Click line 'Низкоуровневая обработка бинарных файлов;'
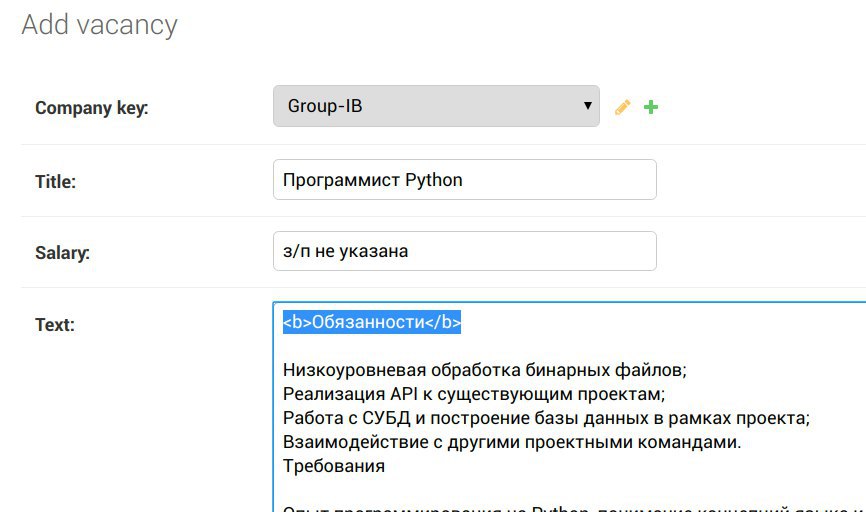866x512 pixels. pos(484,370)
